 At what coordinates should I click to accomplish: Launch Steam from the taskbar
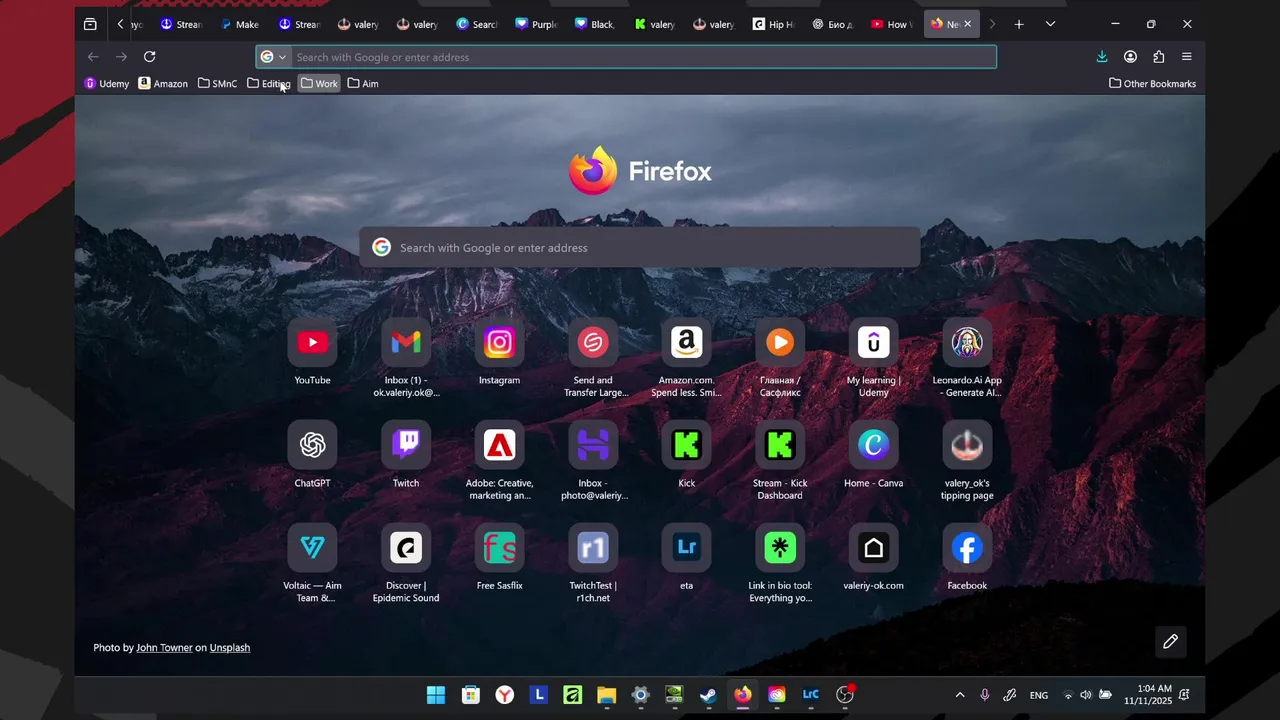coord(708,695)
